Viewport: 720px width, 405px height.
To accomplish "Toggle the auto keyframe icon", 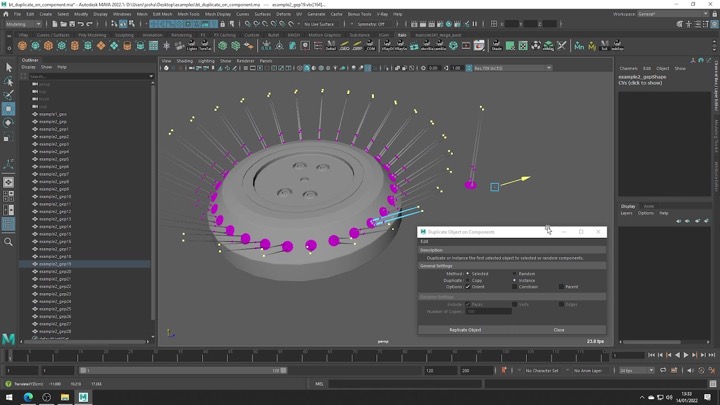I will pyautogui.click(x=504, y=370).
